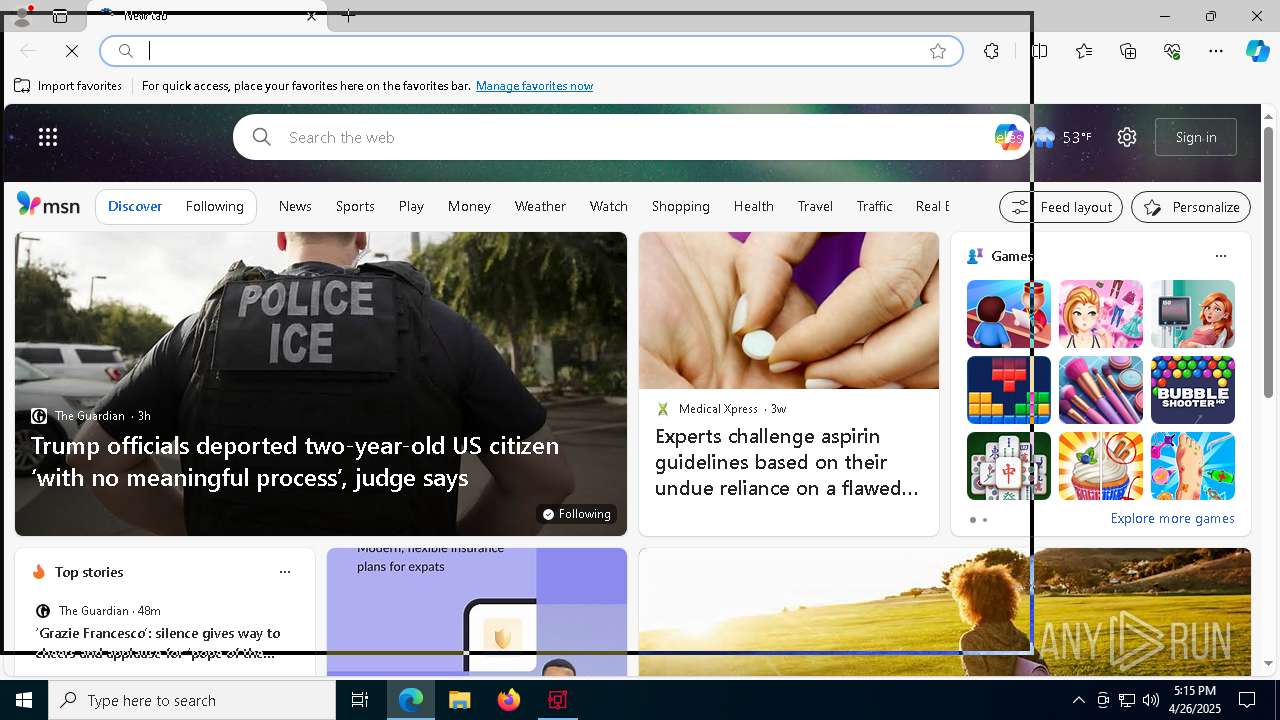Open the pill in hand thumbnail
This screenshot has width=1280, height=720.
click(x=789, y=310)
